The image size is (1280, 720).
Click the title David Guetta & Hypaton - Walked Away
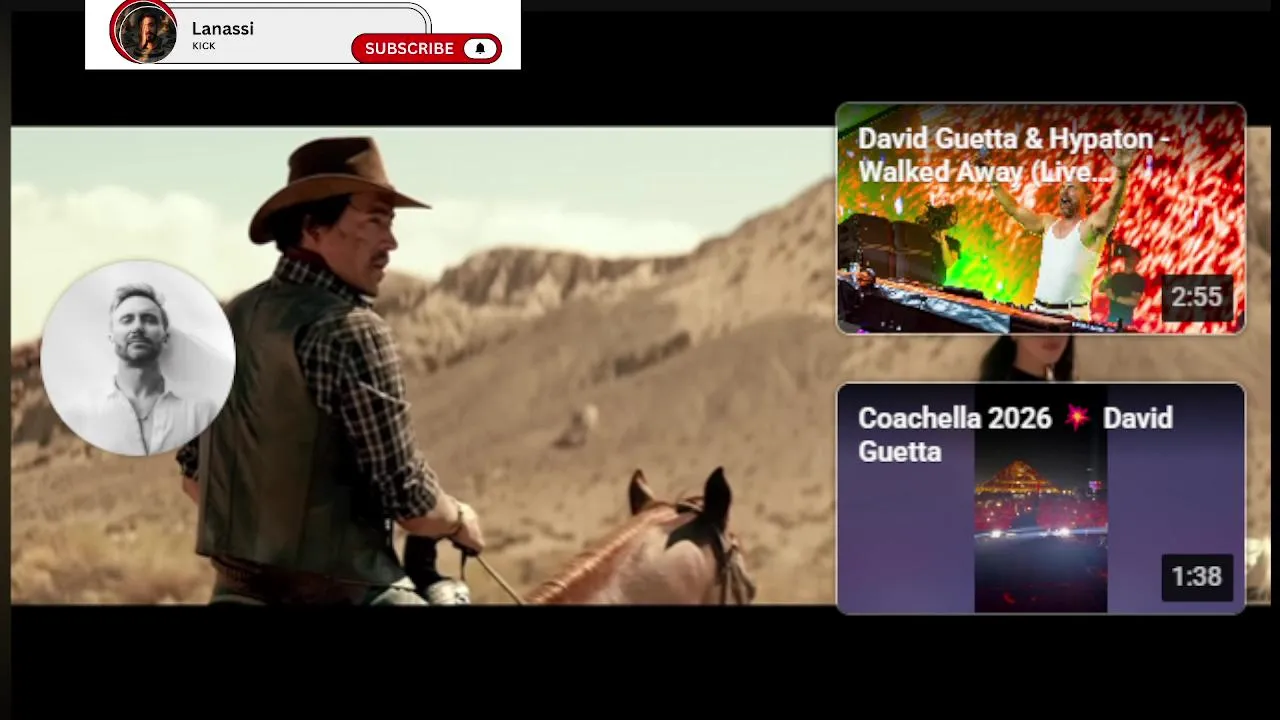click(x=1013, y=155)
